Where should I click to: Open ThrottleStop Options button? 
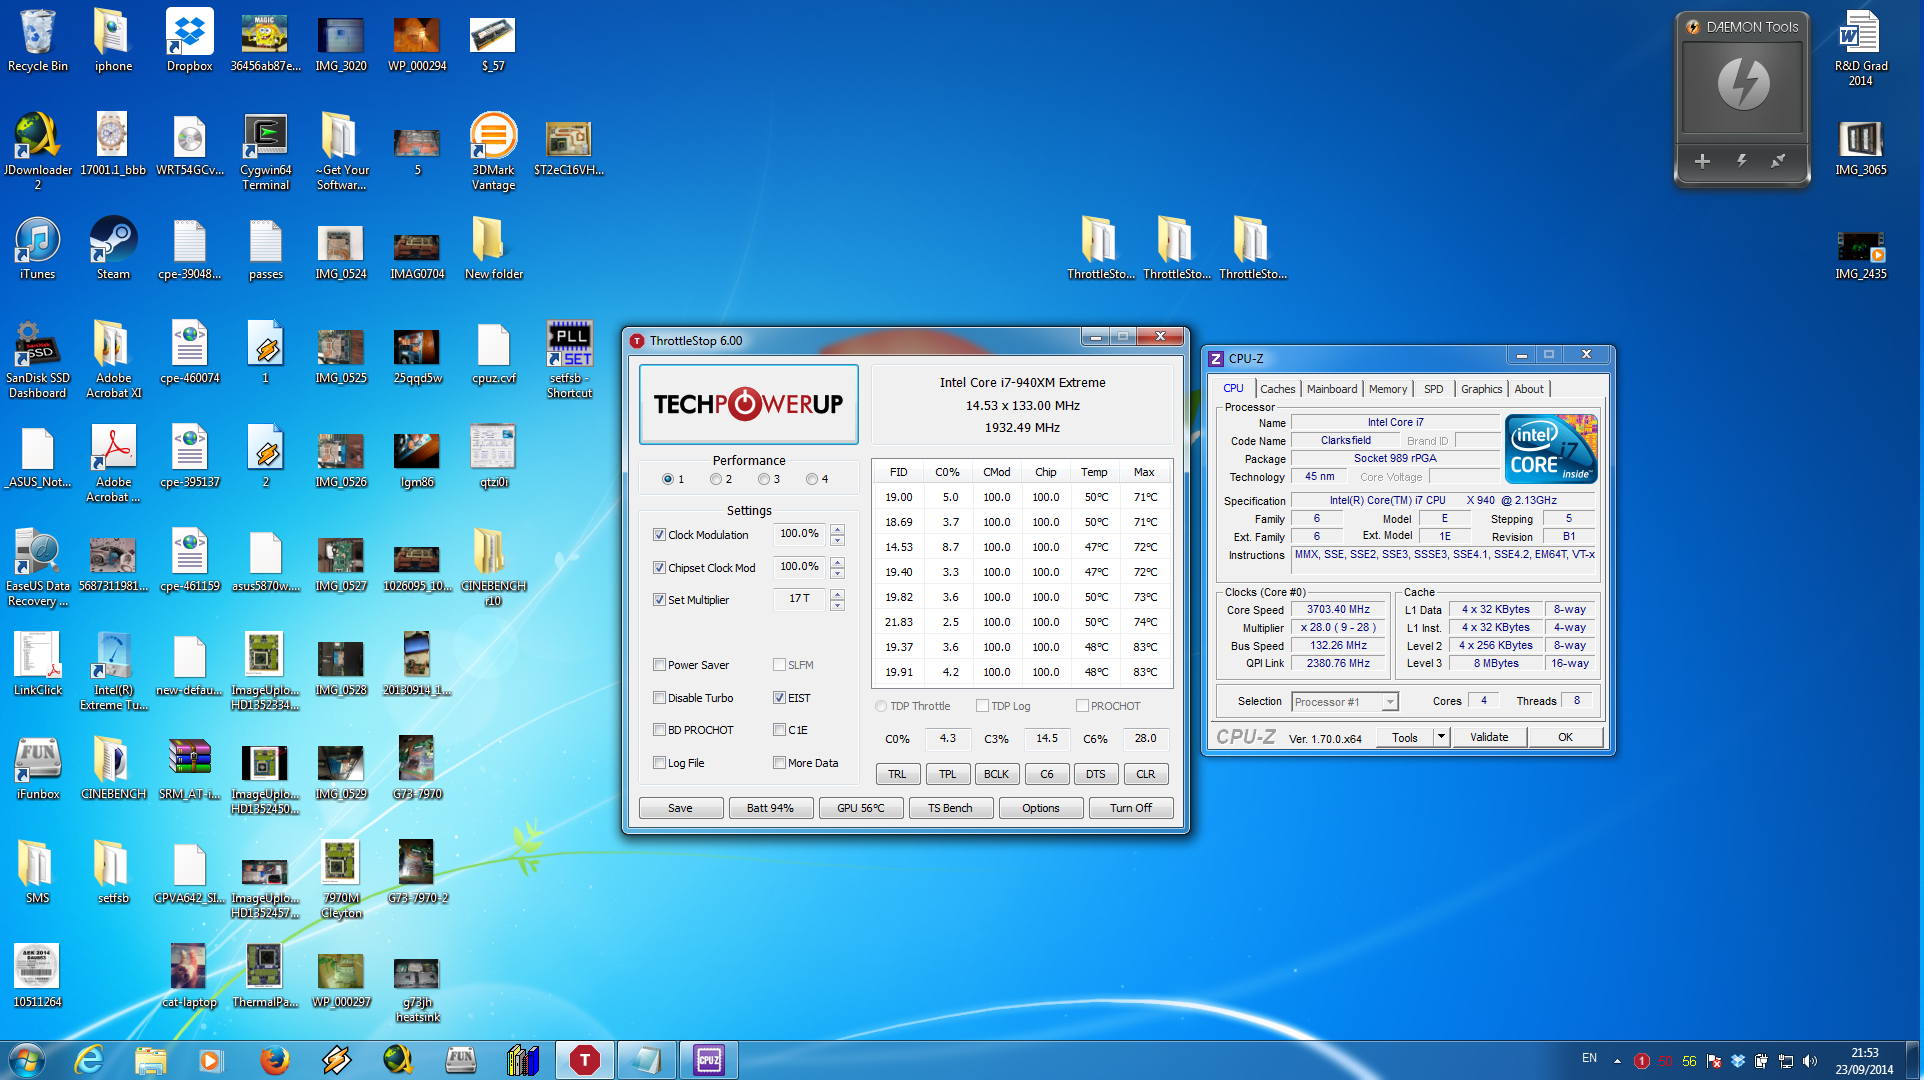(1040, 808)
